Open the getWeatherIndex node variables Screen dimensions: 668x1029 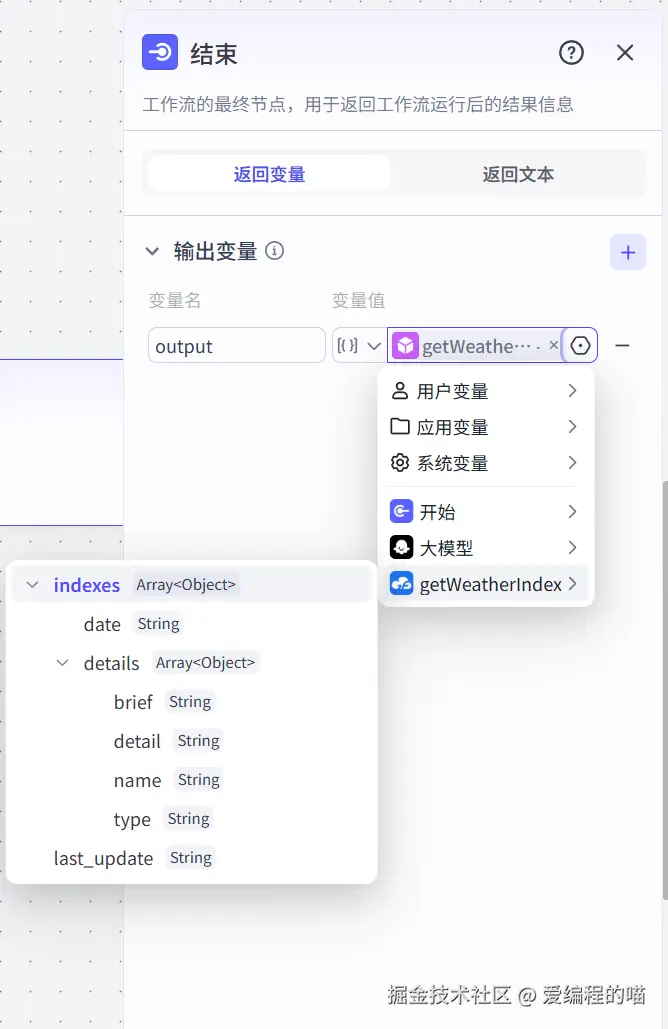[x=486, y=583]
